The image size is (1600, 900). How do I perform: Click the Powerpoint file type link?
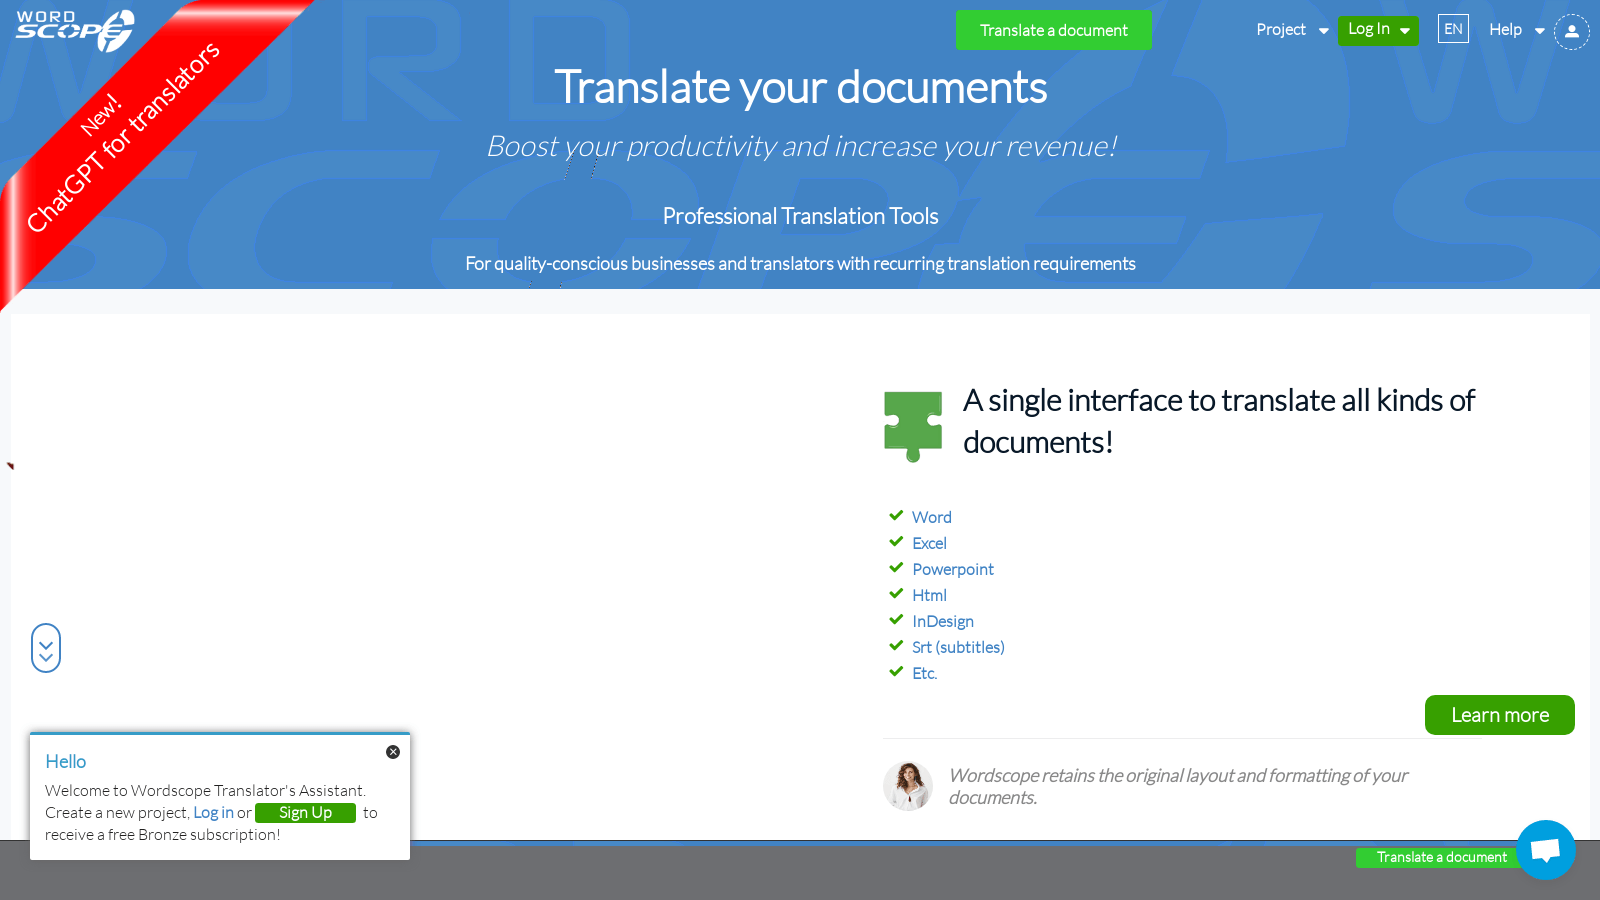click(x=953, y=569)
